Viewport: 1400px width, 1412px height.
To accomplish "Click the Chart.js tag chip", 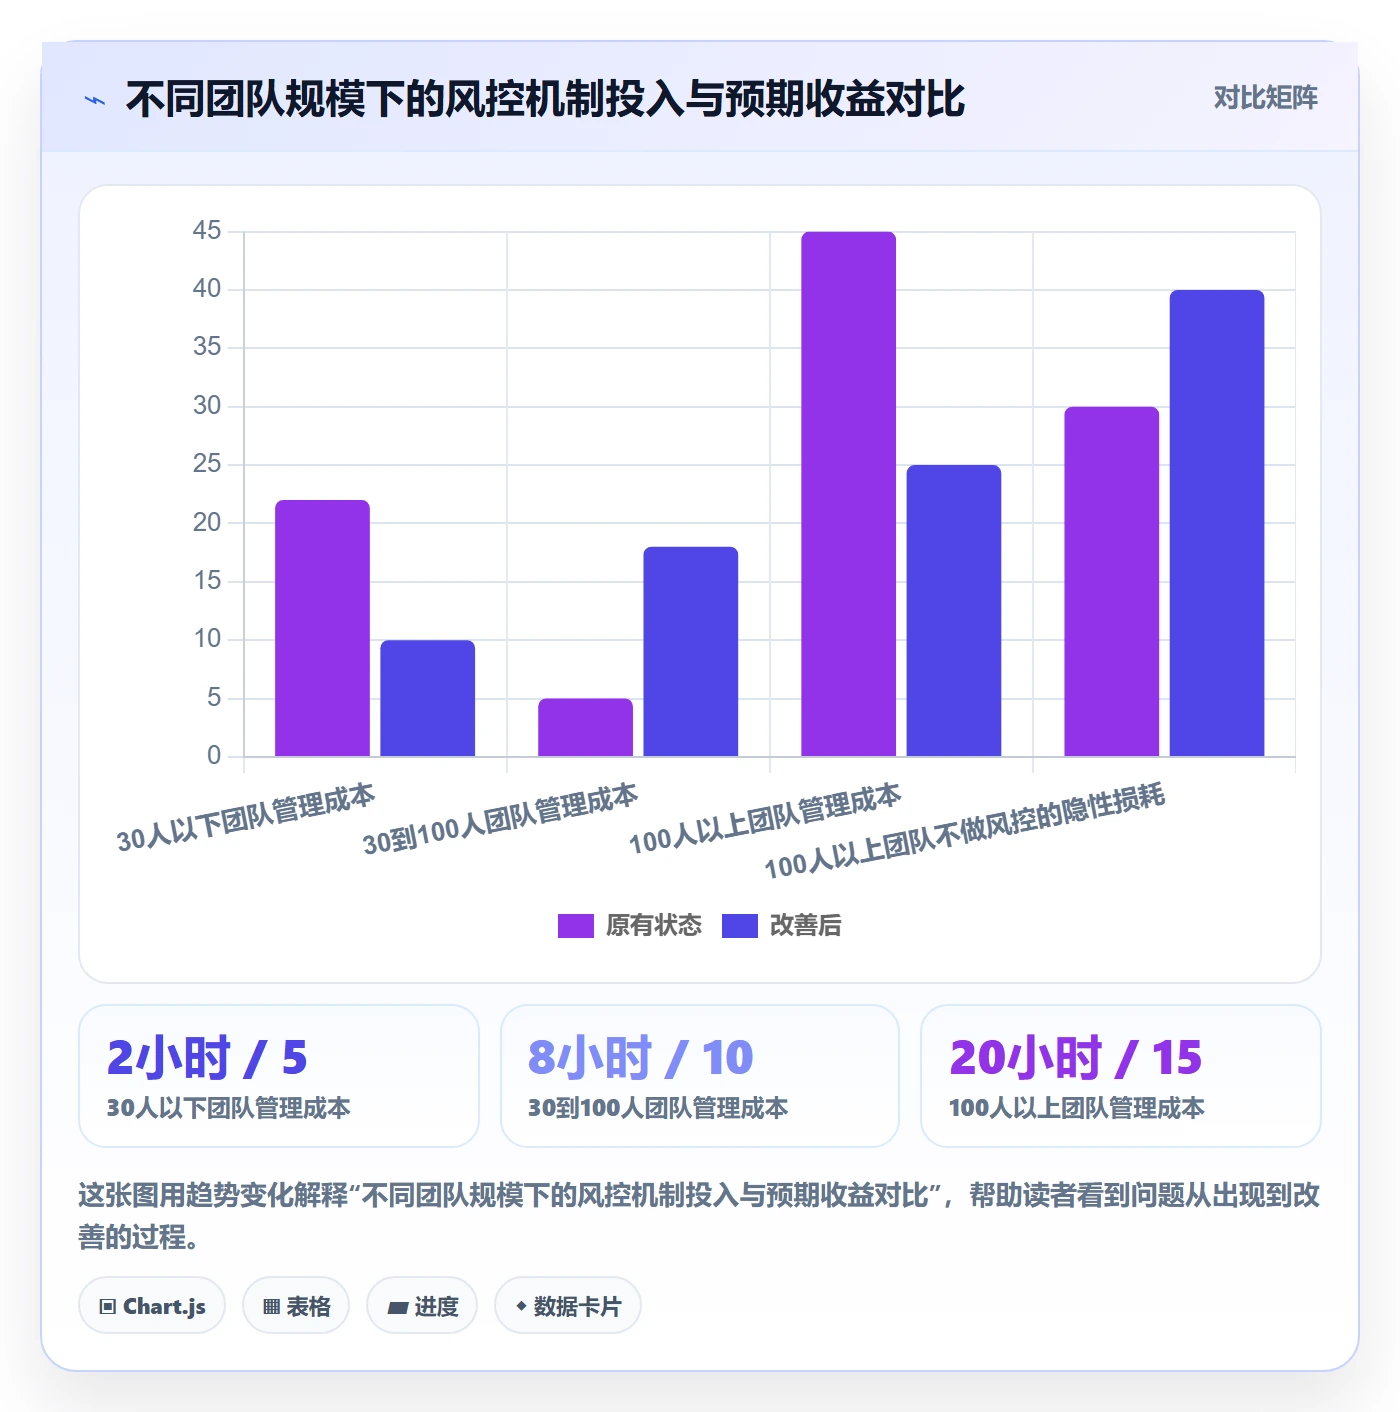I will [152, 1306].
